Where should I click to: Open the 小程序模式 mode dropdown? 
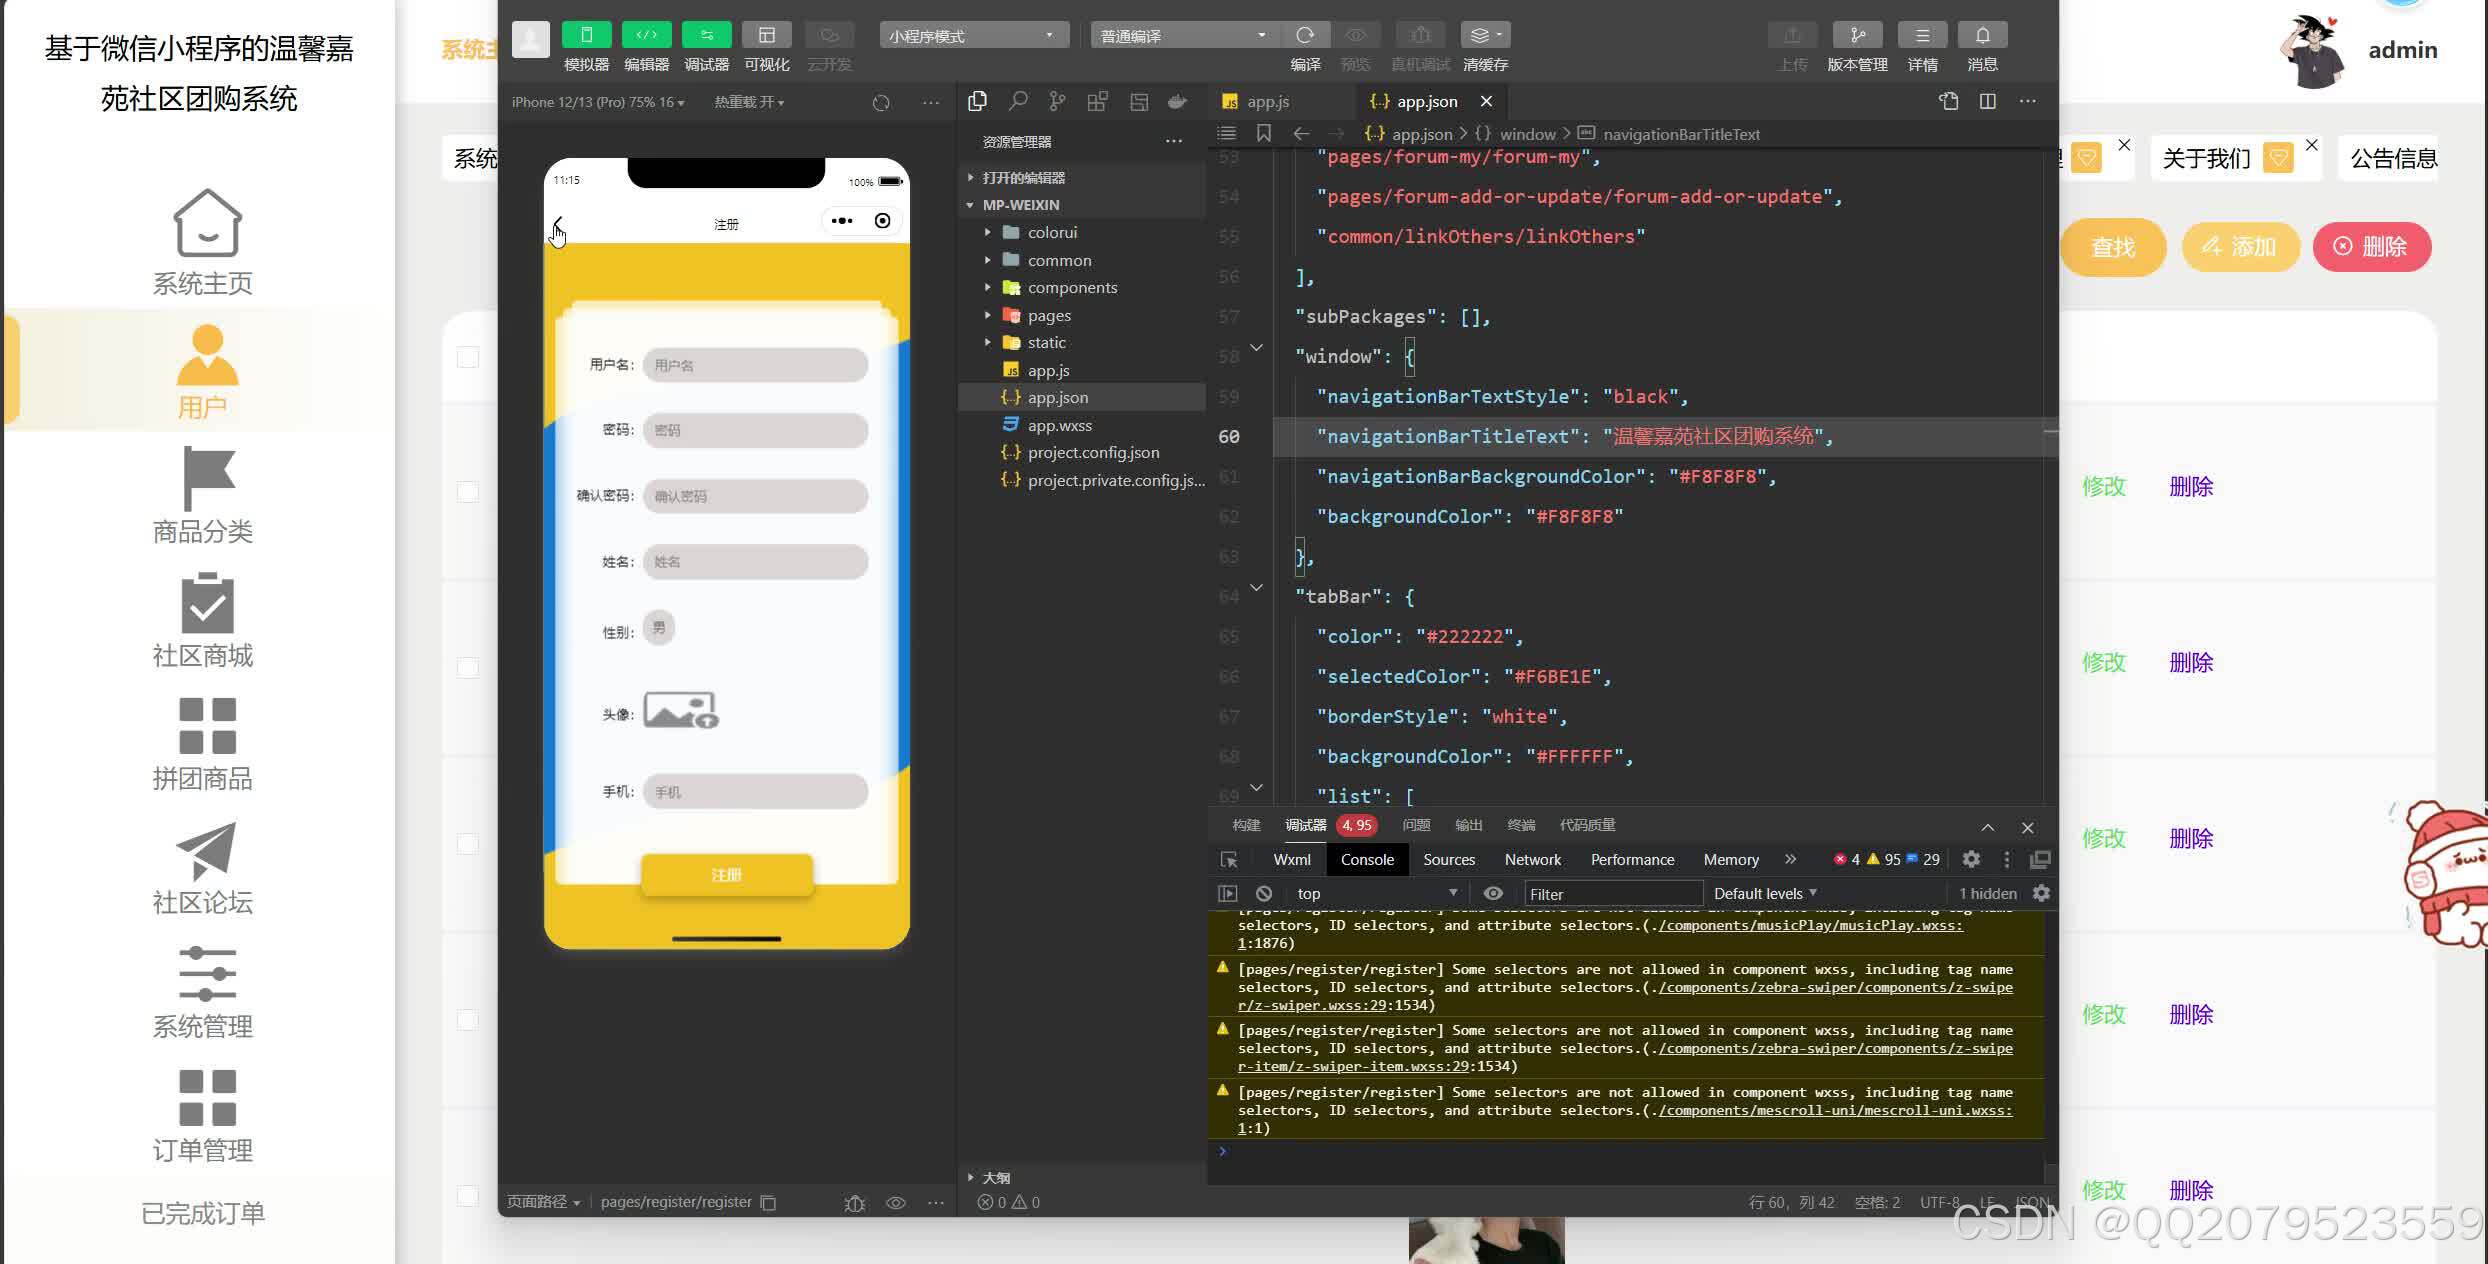pos(972,36)
